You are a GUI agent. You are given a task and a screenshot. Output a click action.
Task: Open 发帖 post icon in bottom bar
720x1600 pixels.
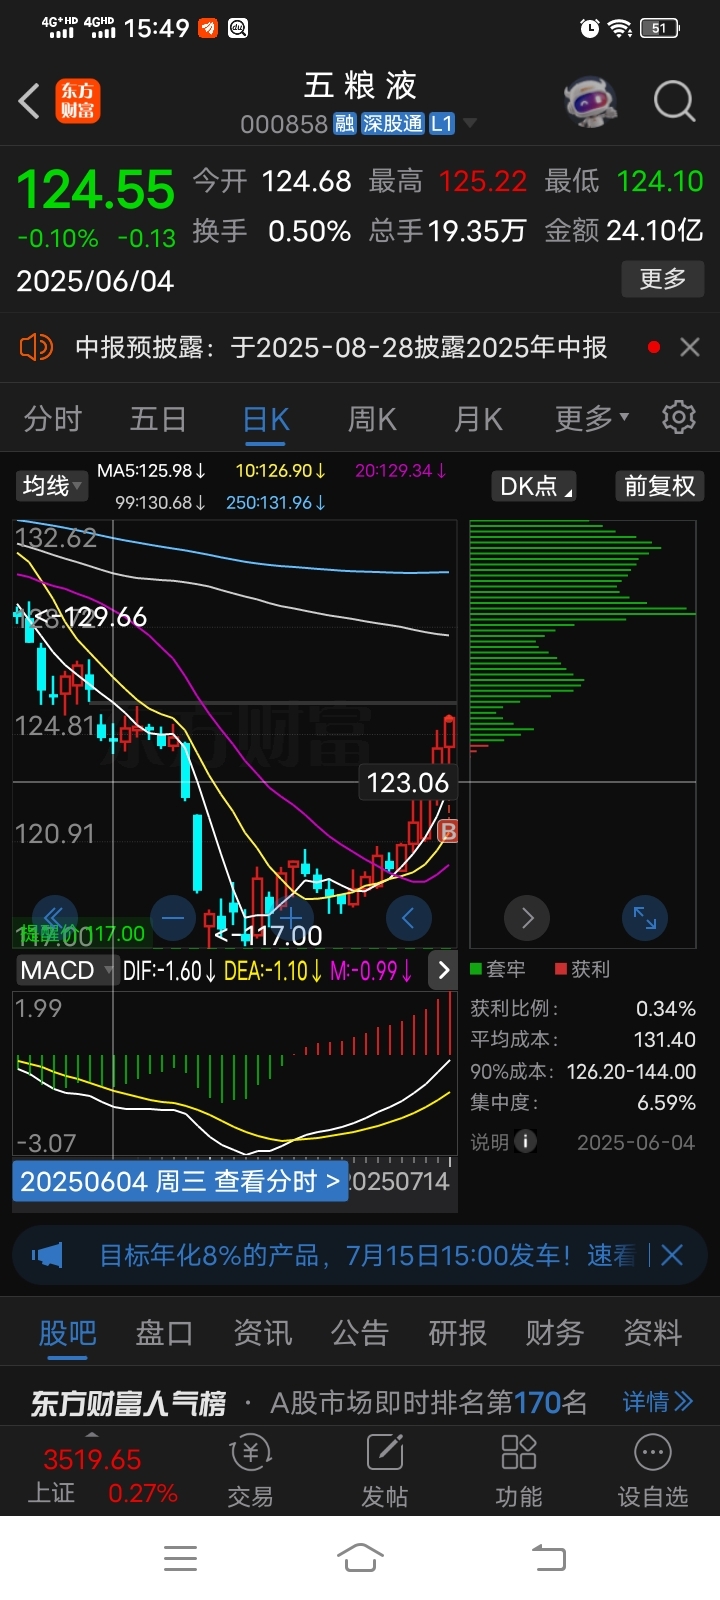pyautogui.click(x=385, y=1469)
